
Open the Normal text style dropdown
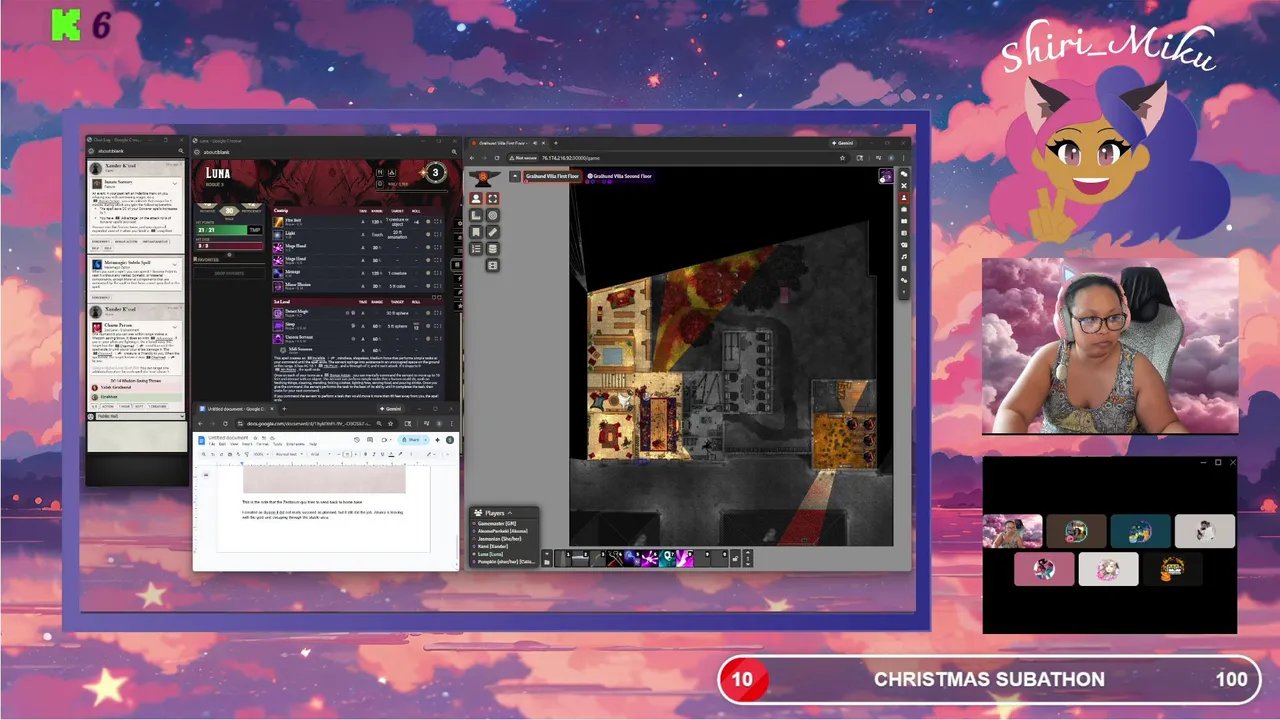tap(289, 454)
